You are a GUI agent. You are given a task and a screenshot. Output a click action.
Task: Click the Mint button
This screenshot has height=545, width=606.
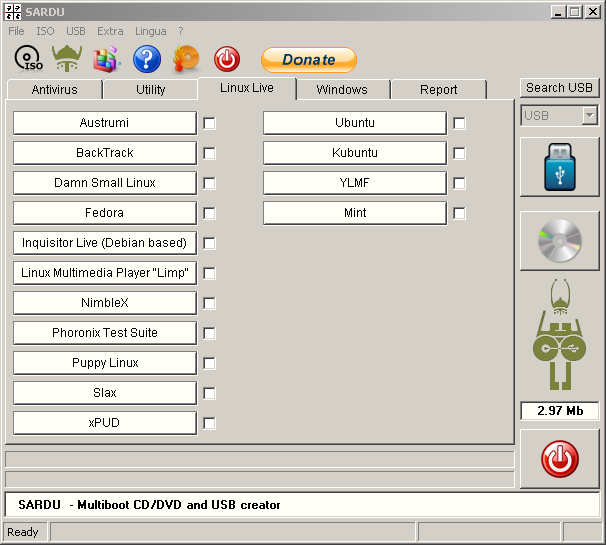coord(355,213)
